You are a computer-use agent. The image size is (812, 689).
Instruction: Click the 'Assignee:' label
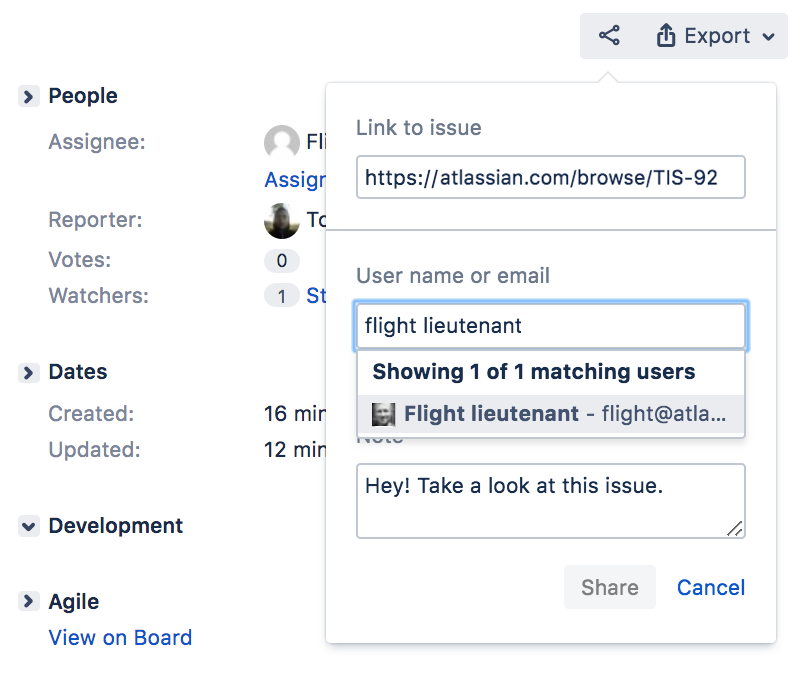97,142
